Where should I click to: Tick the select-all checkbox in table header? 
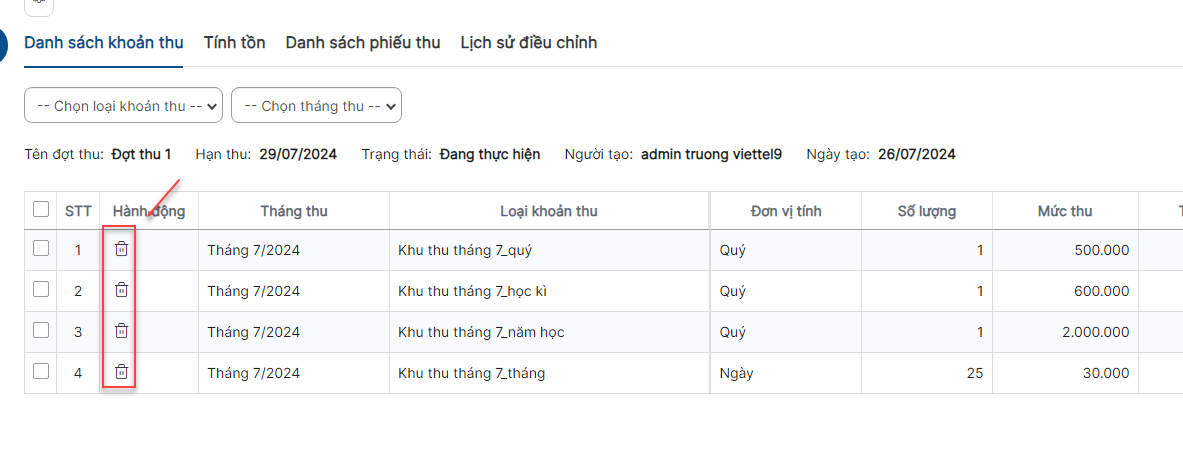[x=41, y=209]
